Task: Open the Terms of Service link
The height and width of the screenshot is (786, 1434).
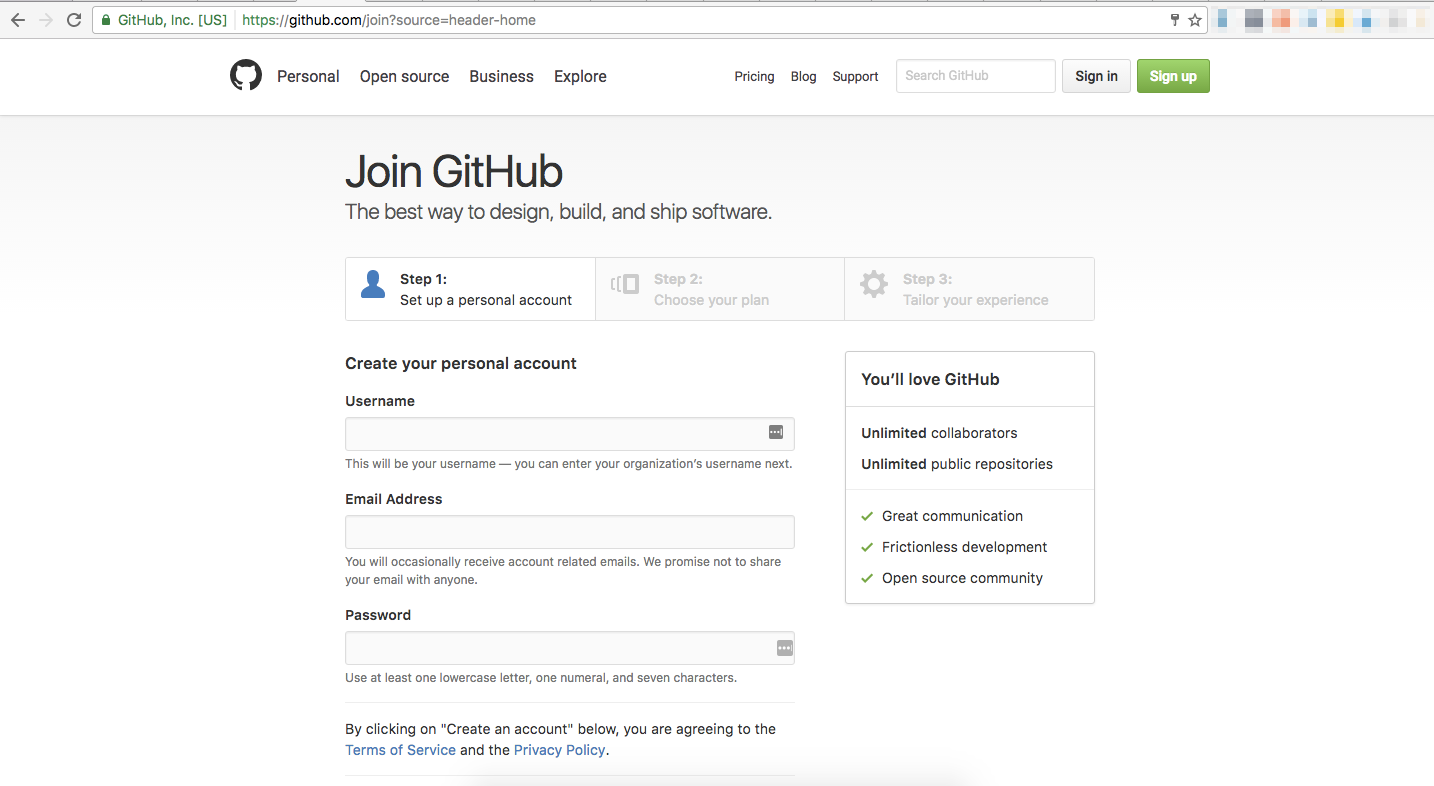Action: [x=400, y=750]
